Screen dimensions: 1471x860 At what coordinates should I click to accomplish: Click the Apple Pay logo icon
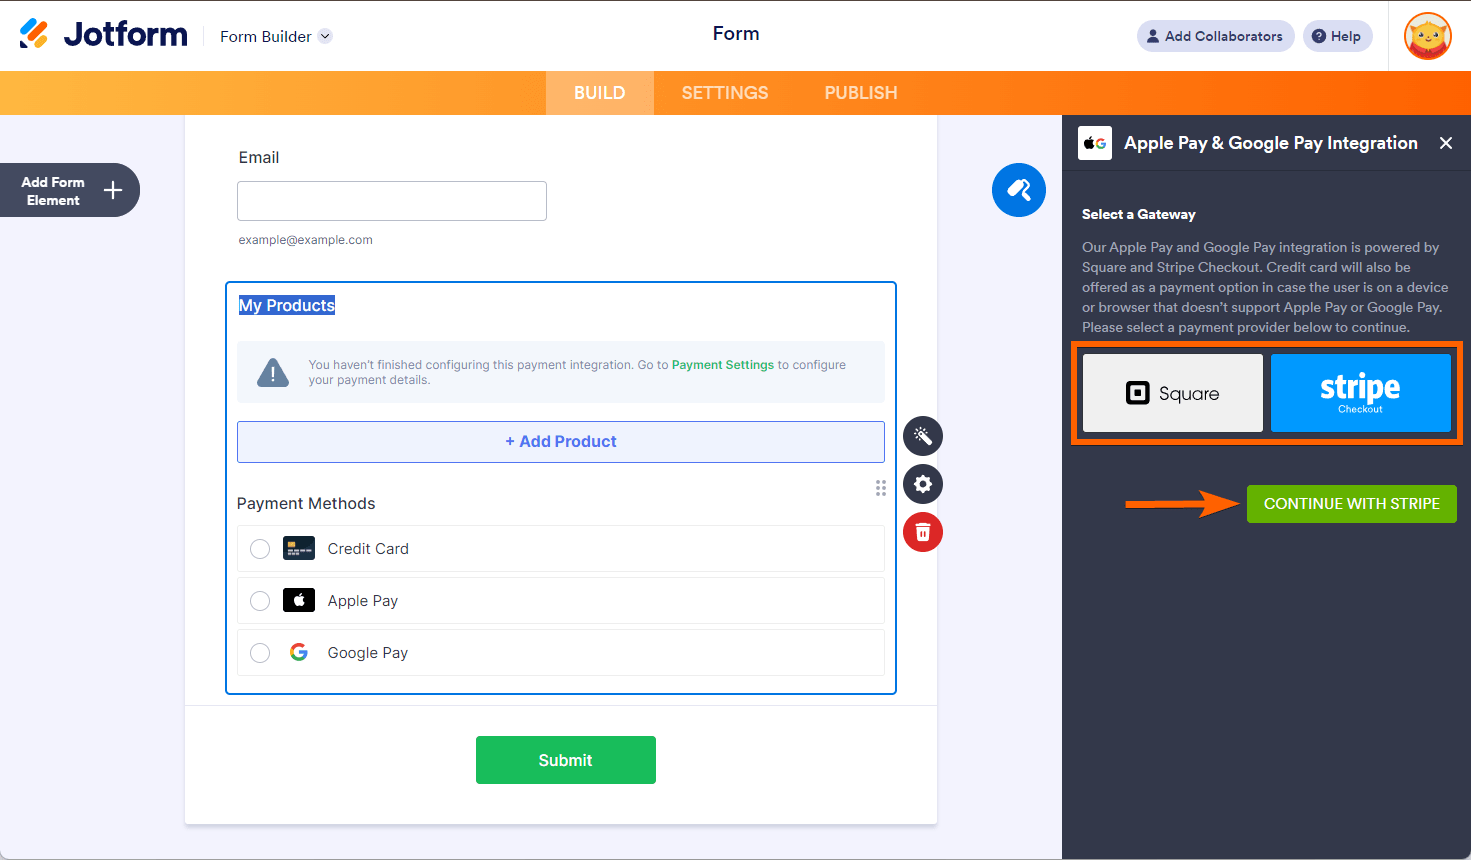(299, 600)
